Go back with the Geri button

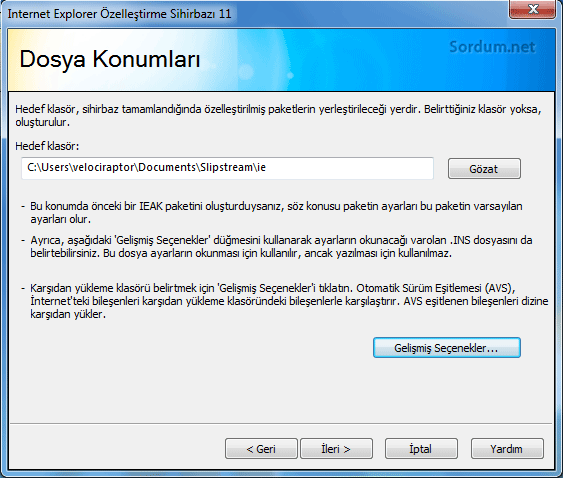coord(261,449)
